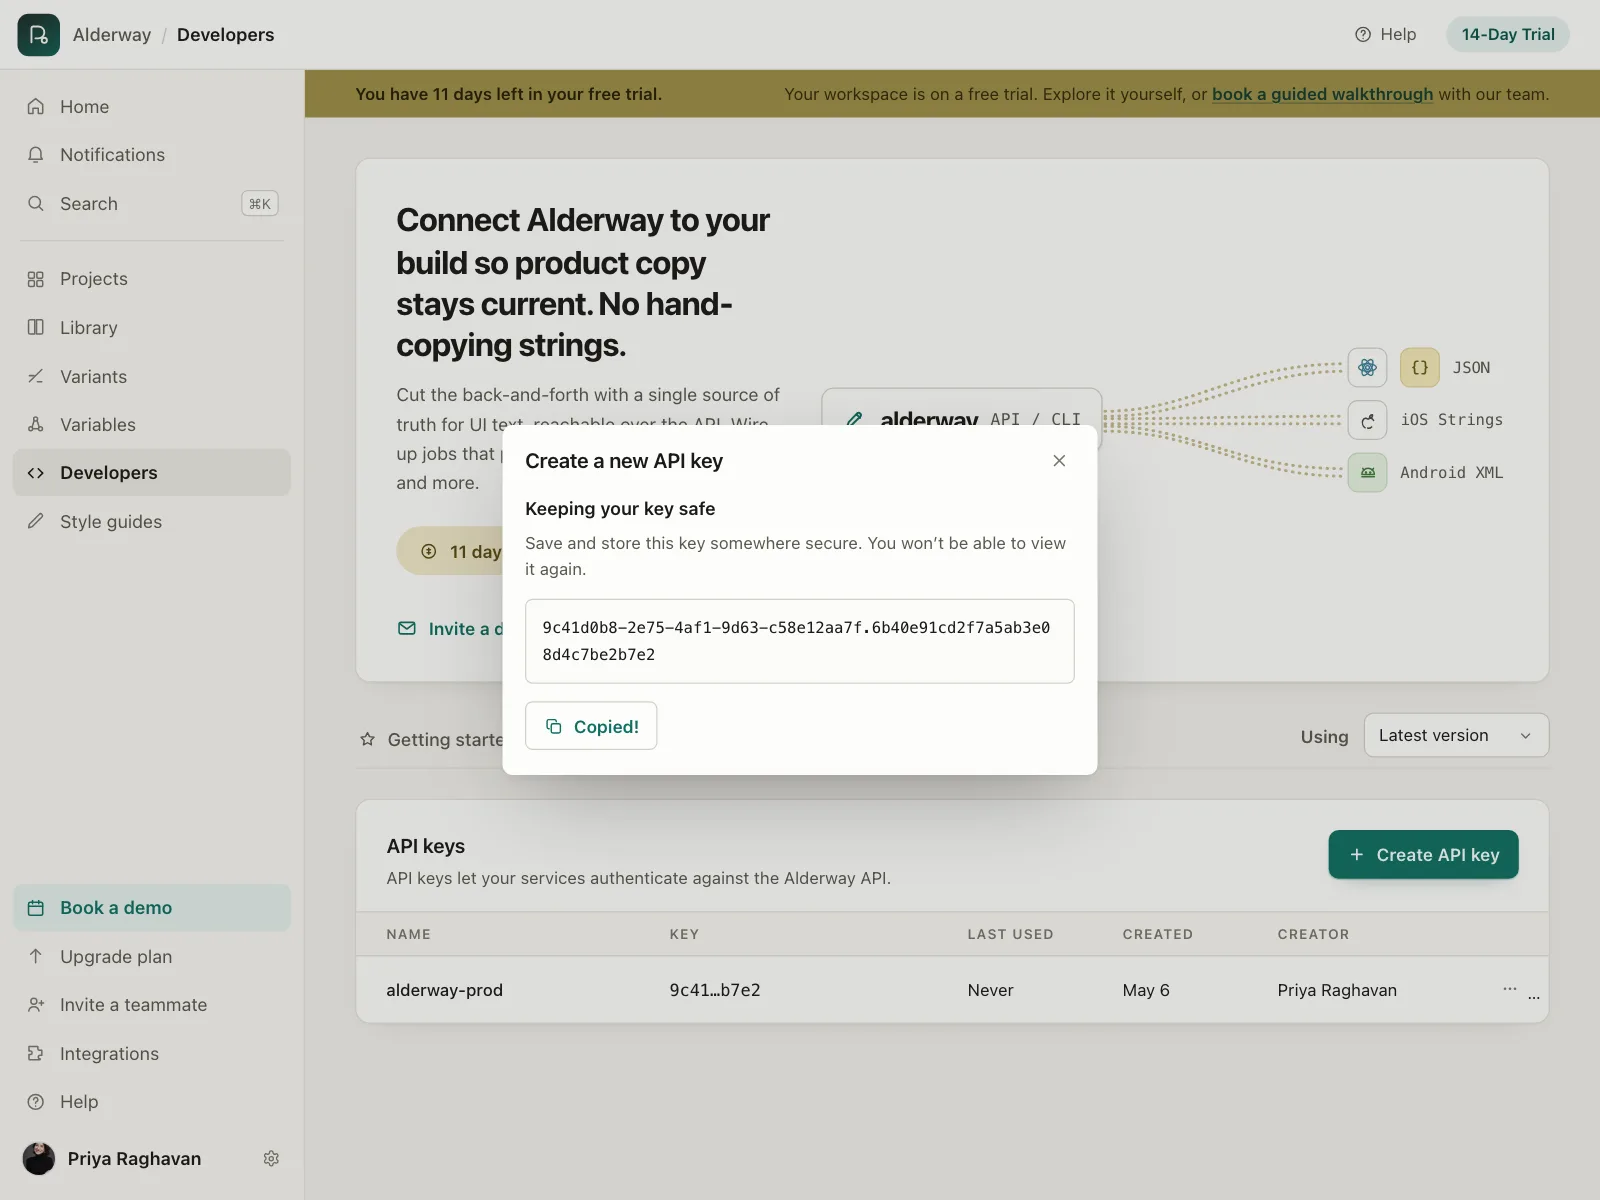Screen dimensions: 1600x1200
Task: Open Search in the sidebar
Action: 152,204
